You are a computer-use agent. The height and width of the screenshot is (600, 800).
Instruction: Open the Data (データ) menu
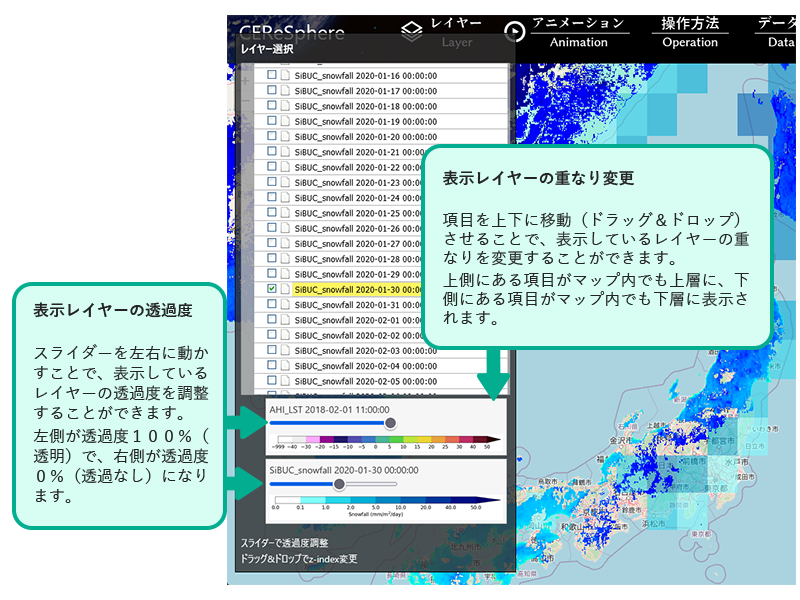click(x=777, y=32)
